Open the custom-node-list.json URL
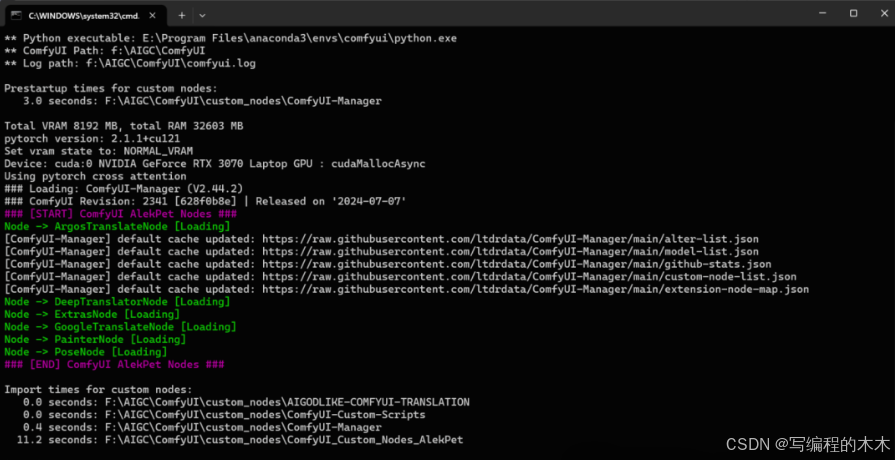This screenshot has height=460, width=895. pyautogui.click(x=529, y=277)
